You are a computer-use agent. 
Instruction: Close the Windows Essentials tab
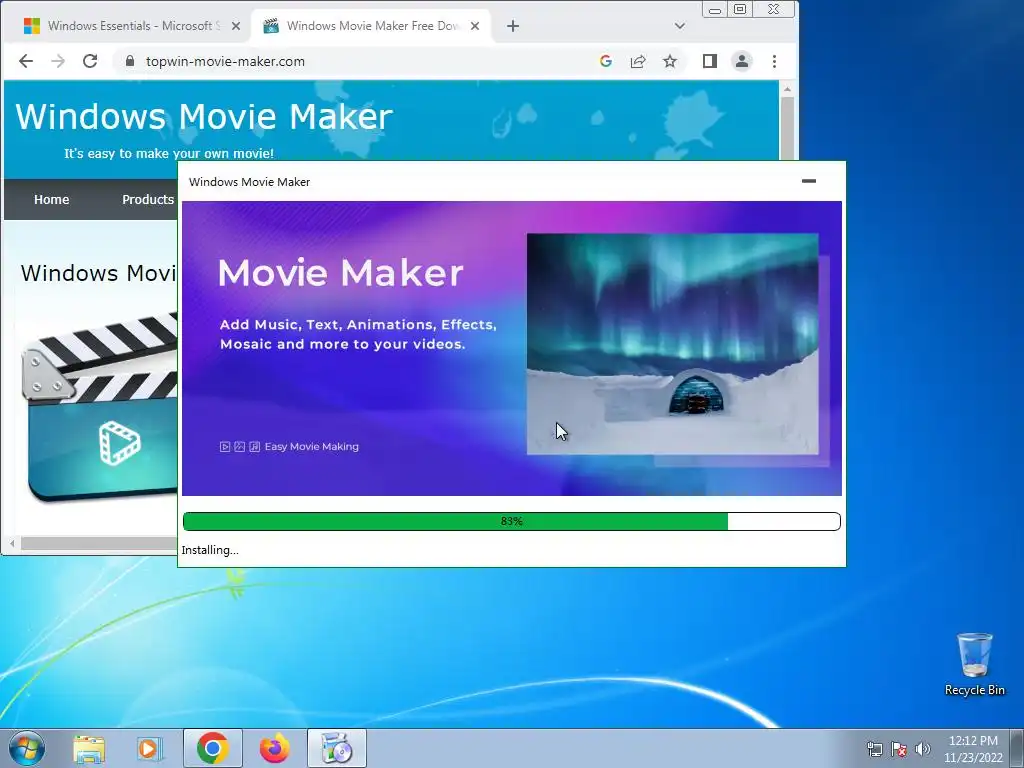point(236,26)
